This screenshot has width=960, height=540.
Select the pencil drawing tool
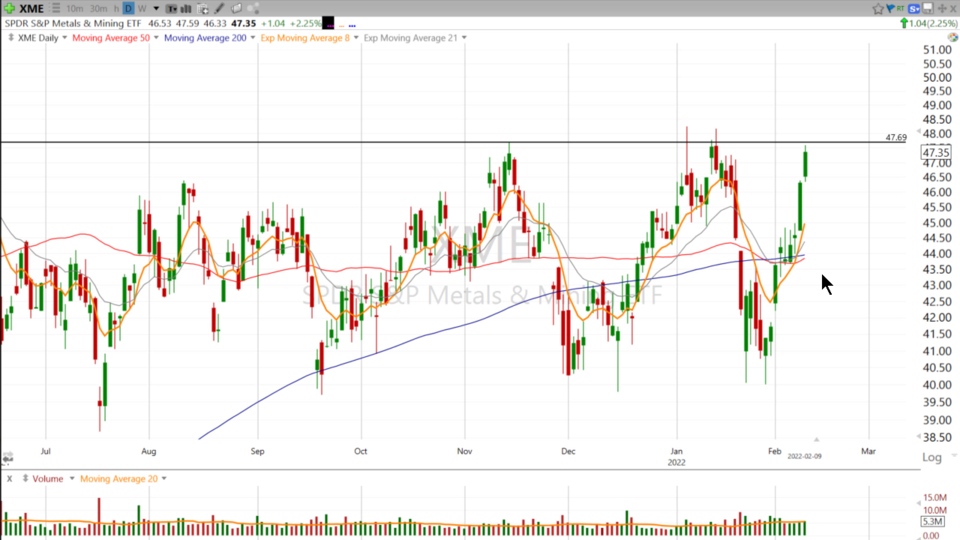(220, 9)
